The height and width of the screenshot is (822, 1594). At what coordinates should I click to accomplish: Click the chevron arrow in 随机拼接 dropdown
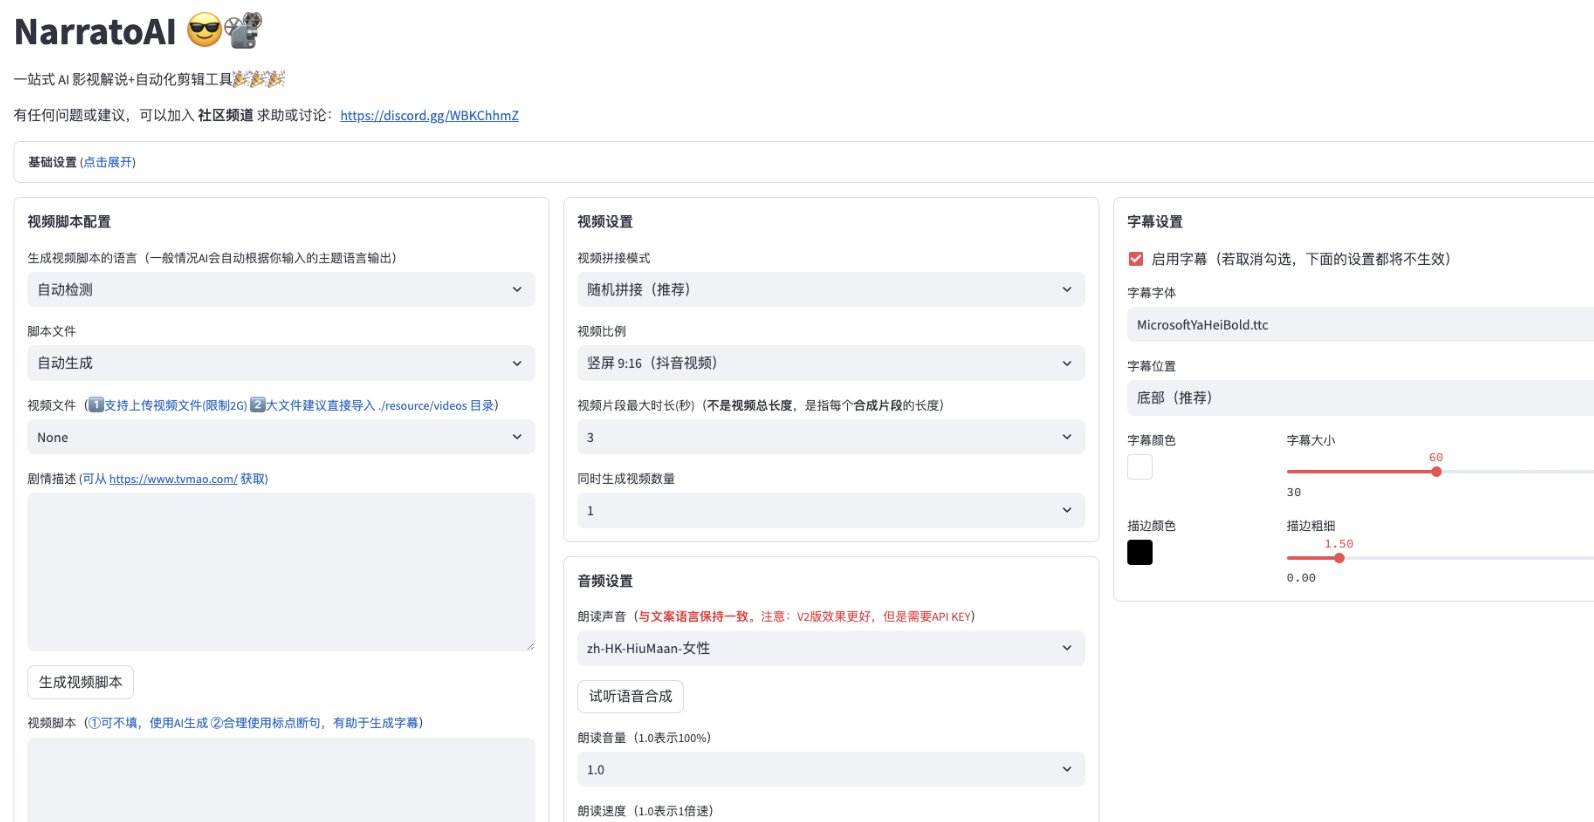coord(1067,289)
